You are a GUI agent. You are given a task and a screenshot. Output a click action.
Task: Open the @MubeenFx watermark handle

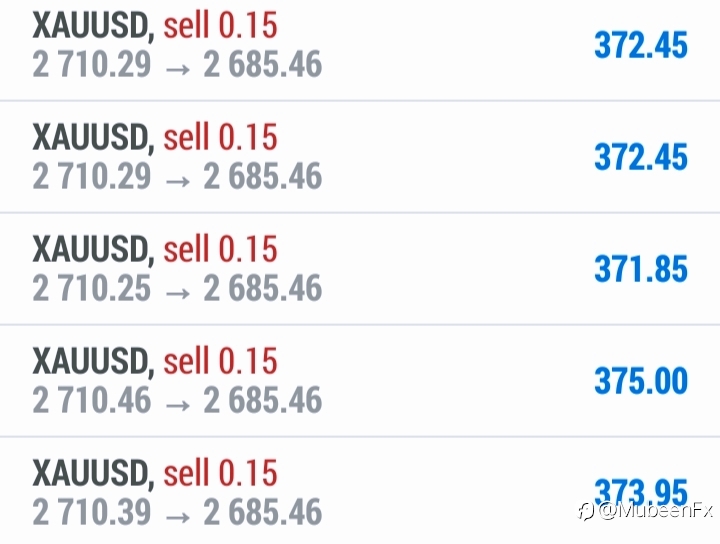coord(656,510)
